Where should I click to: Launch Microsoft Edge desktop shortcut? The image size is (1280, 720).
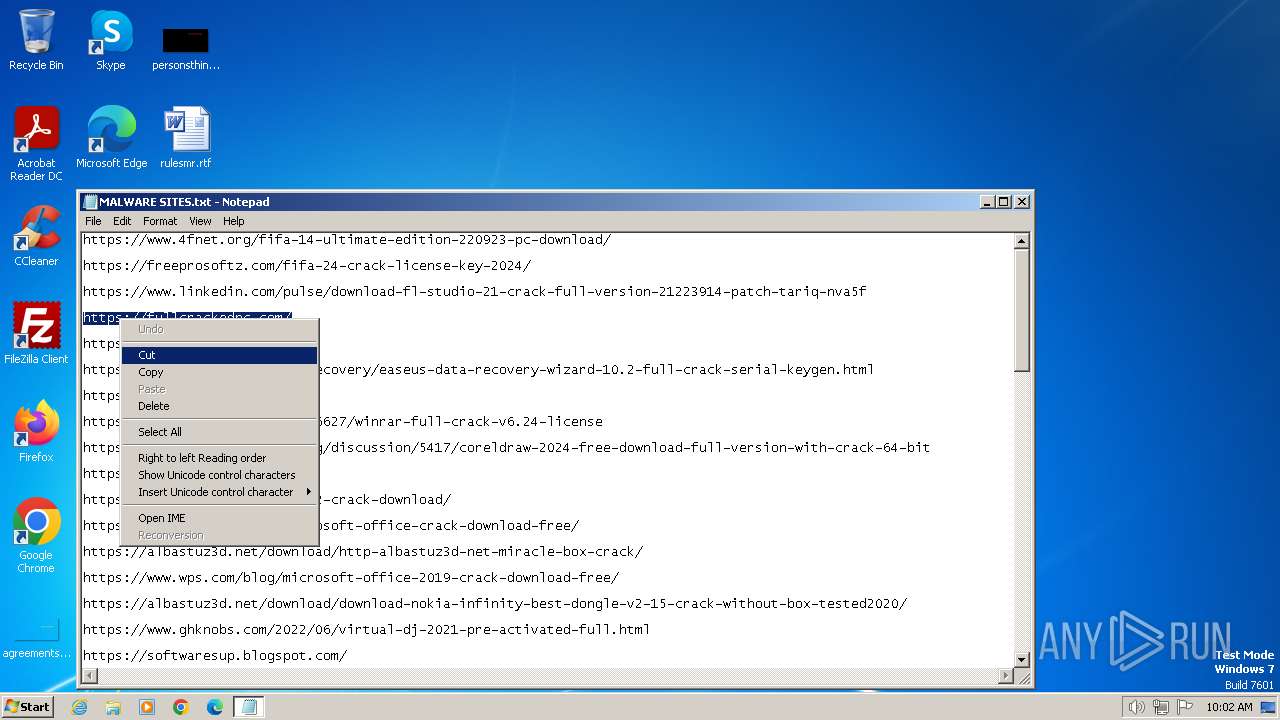pyautogui.click(x=111, y=137)
